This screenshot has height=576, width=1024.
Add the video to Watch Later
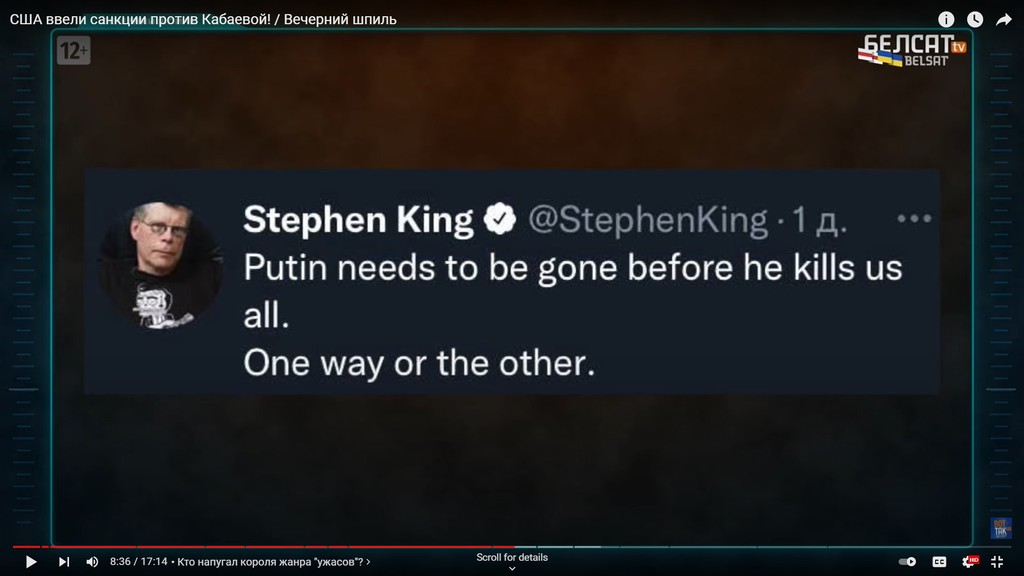[974, 20]
